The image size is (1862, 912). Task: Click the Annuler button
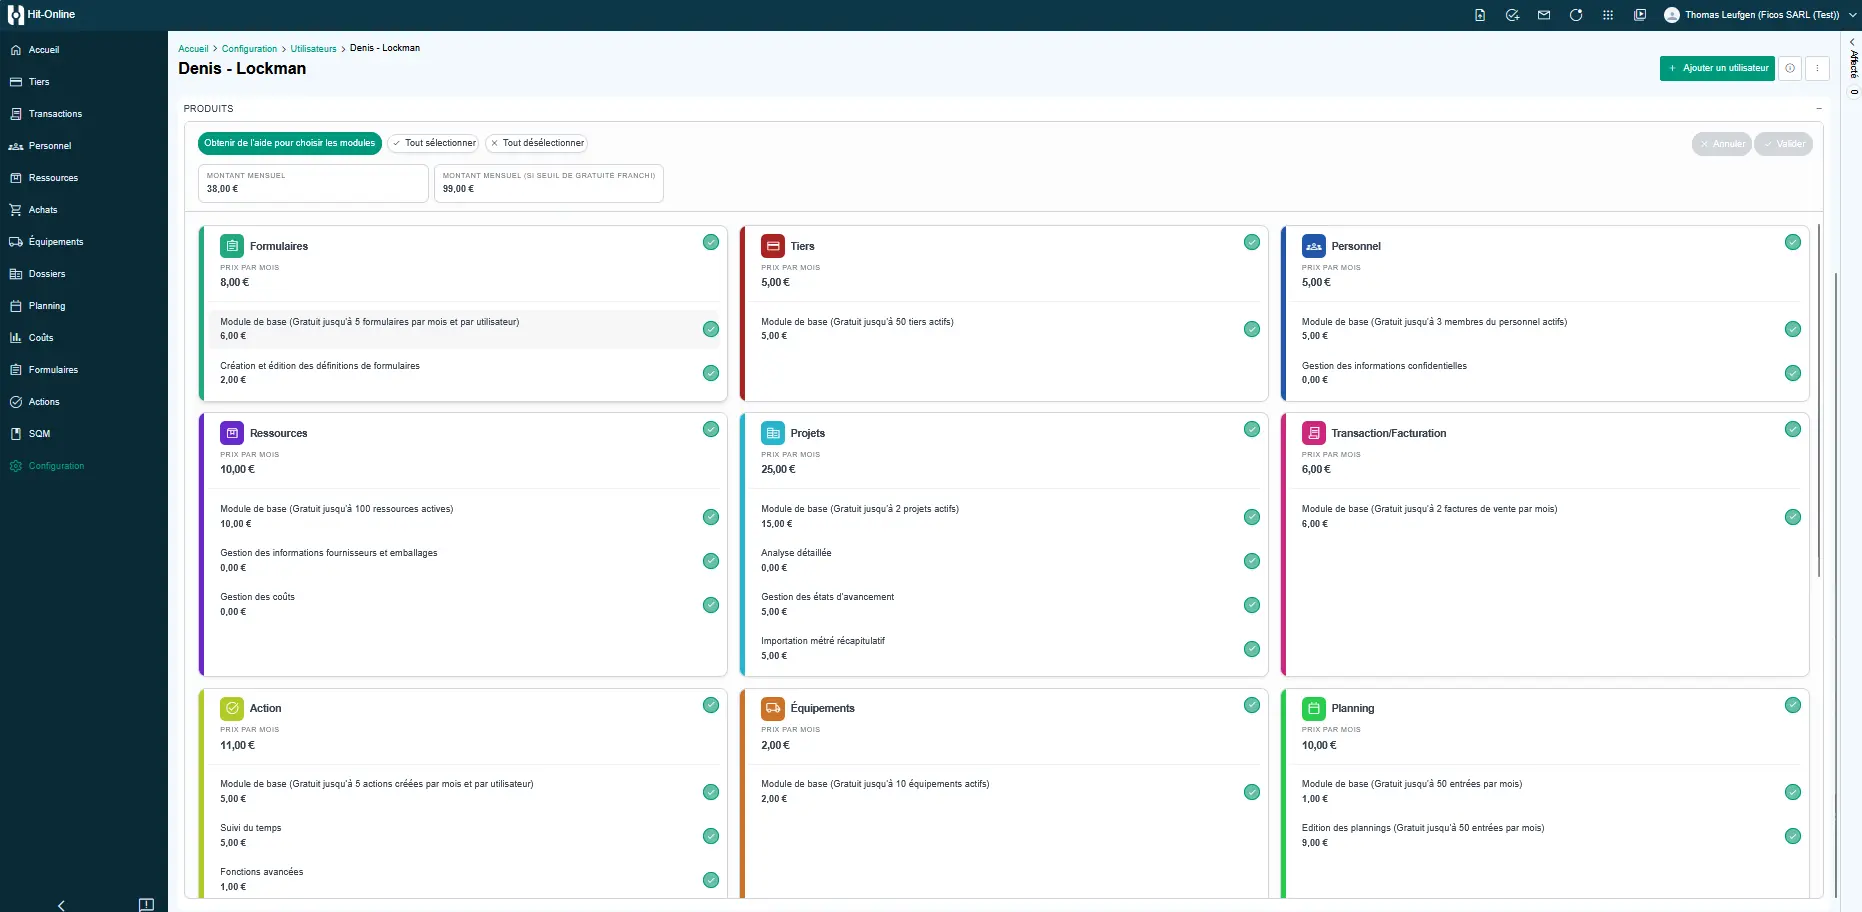tap(1722, 144)
